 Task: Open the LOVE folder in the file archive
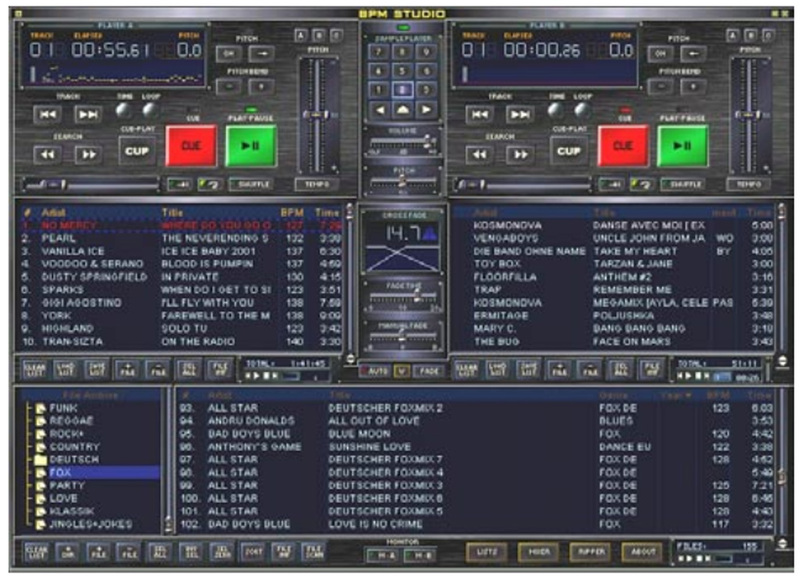[63, 498]
